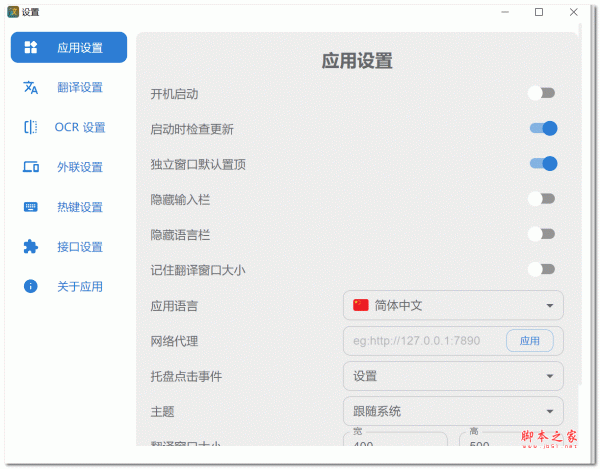
Task: Show the 关于应用 page
Action: click(x=69, y=286)
